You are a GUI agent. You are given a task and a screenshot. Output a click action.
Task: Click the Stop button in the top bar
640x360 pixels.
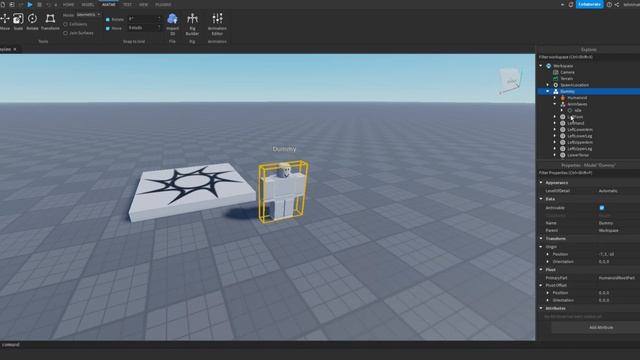coord(39,4)
